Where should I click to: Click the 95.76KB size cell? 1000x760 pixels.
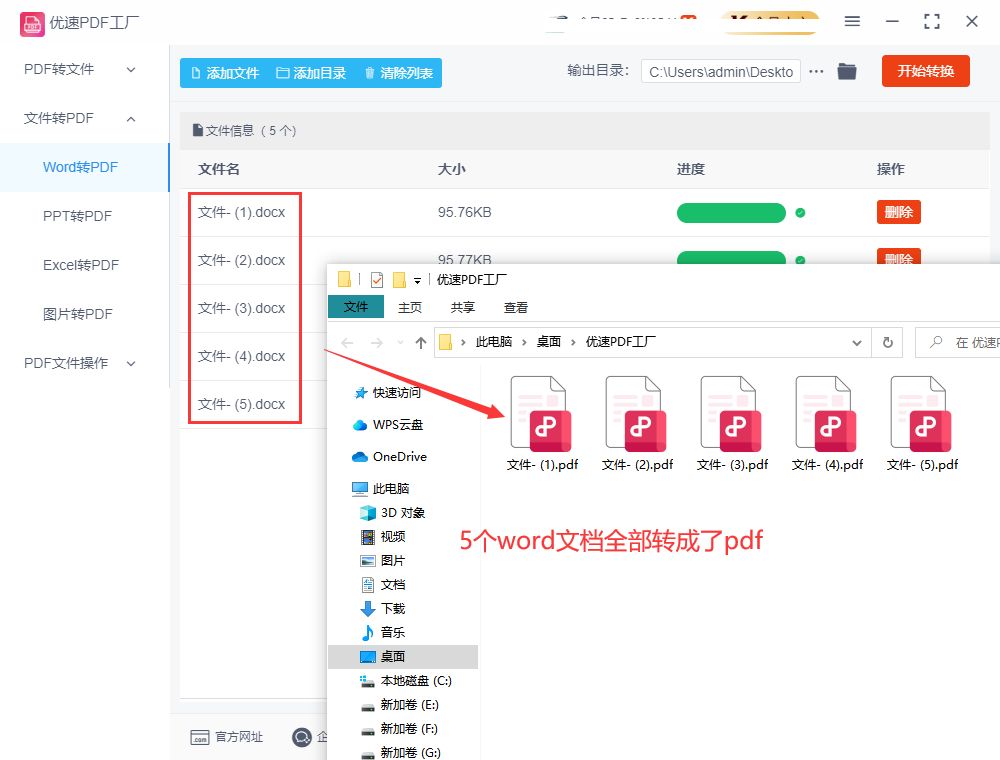(464, 212)
